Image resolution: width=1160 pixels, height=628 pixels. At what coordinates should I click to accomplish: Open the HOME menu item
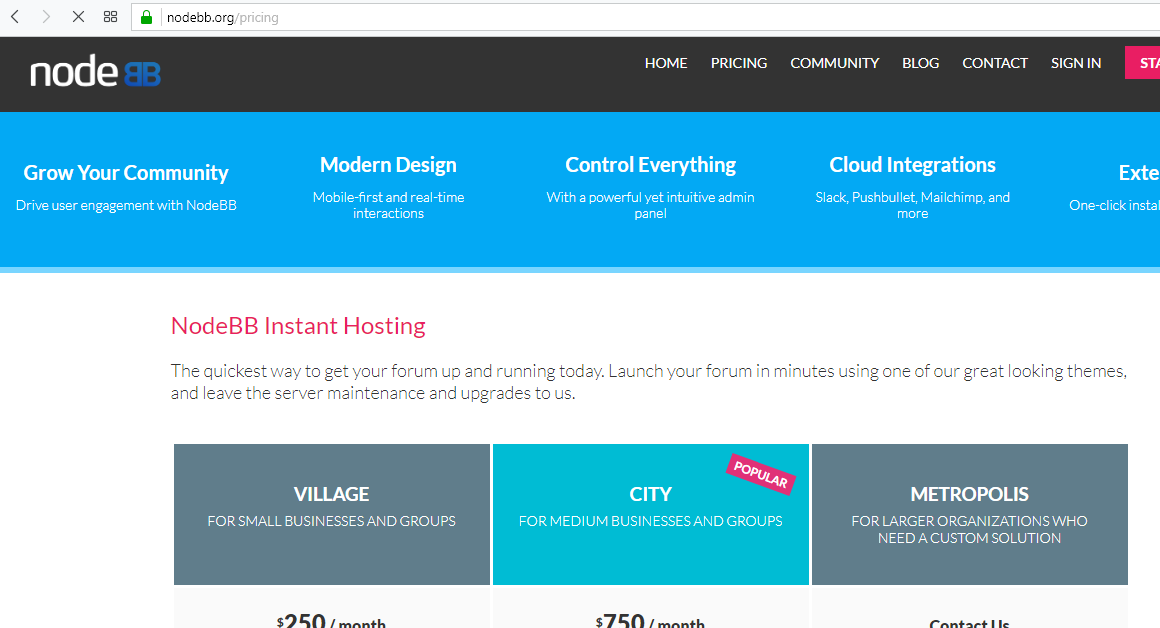pos(666,63)
